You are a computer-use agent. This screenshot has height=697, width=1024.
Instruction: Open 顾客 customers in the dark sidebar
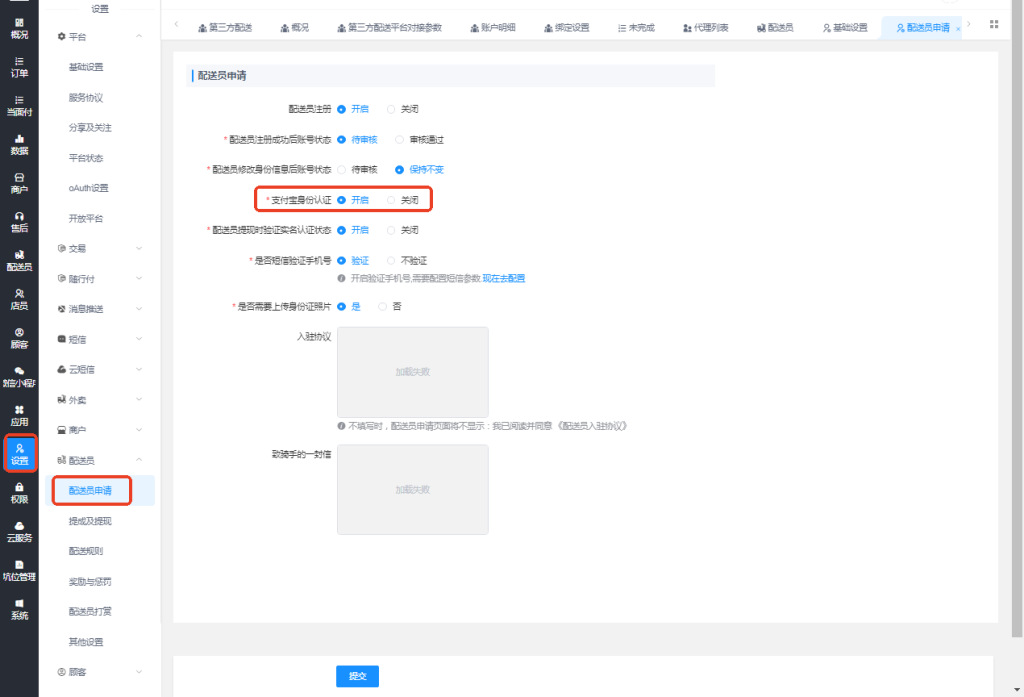pos(19,338)
